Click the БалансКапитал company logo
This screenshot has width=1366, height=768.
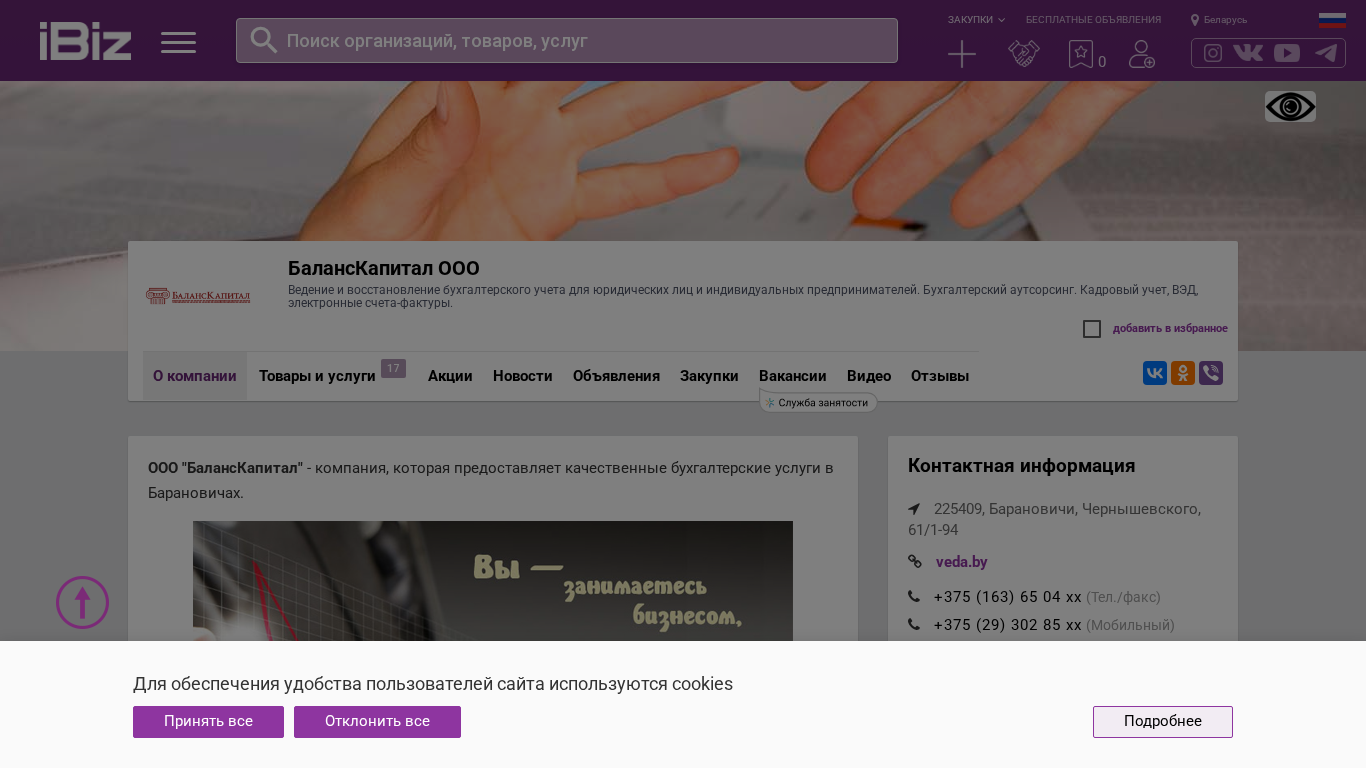198,296
